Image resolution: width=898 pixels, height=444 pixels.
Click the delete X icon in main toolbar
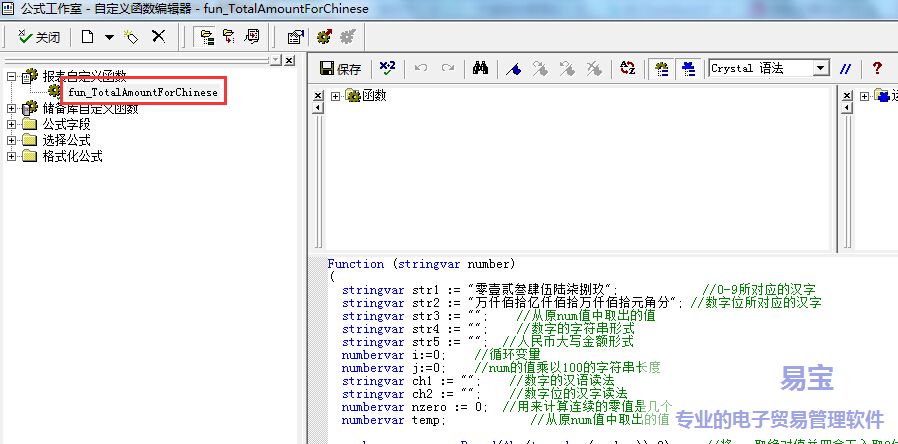coord(158,37)
